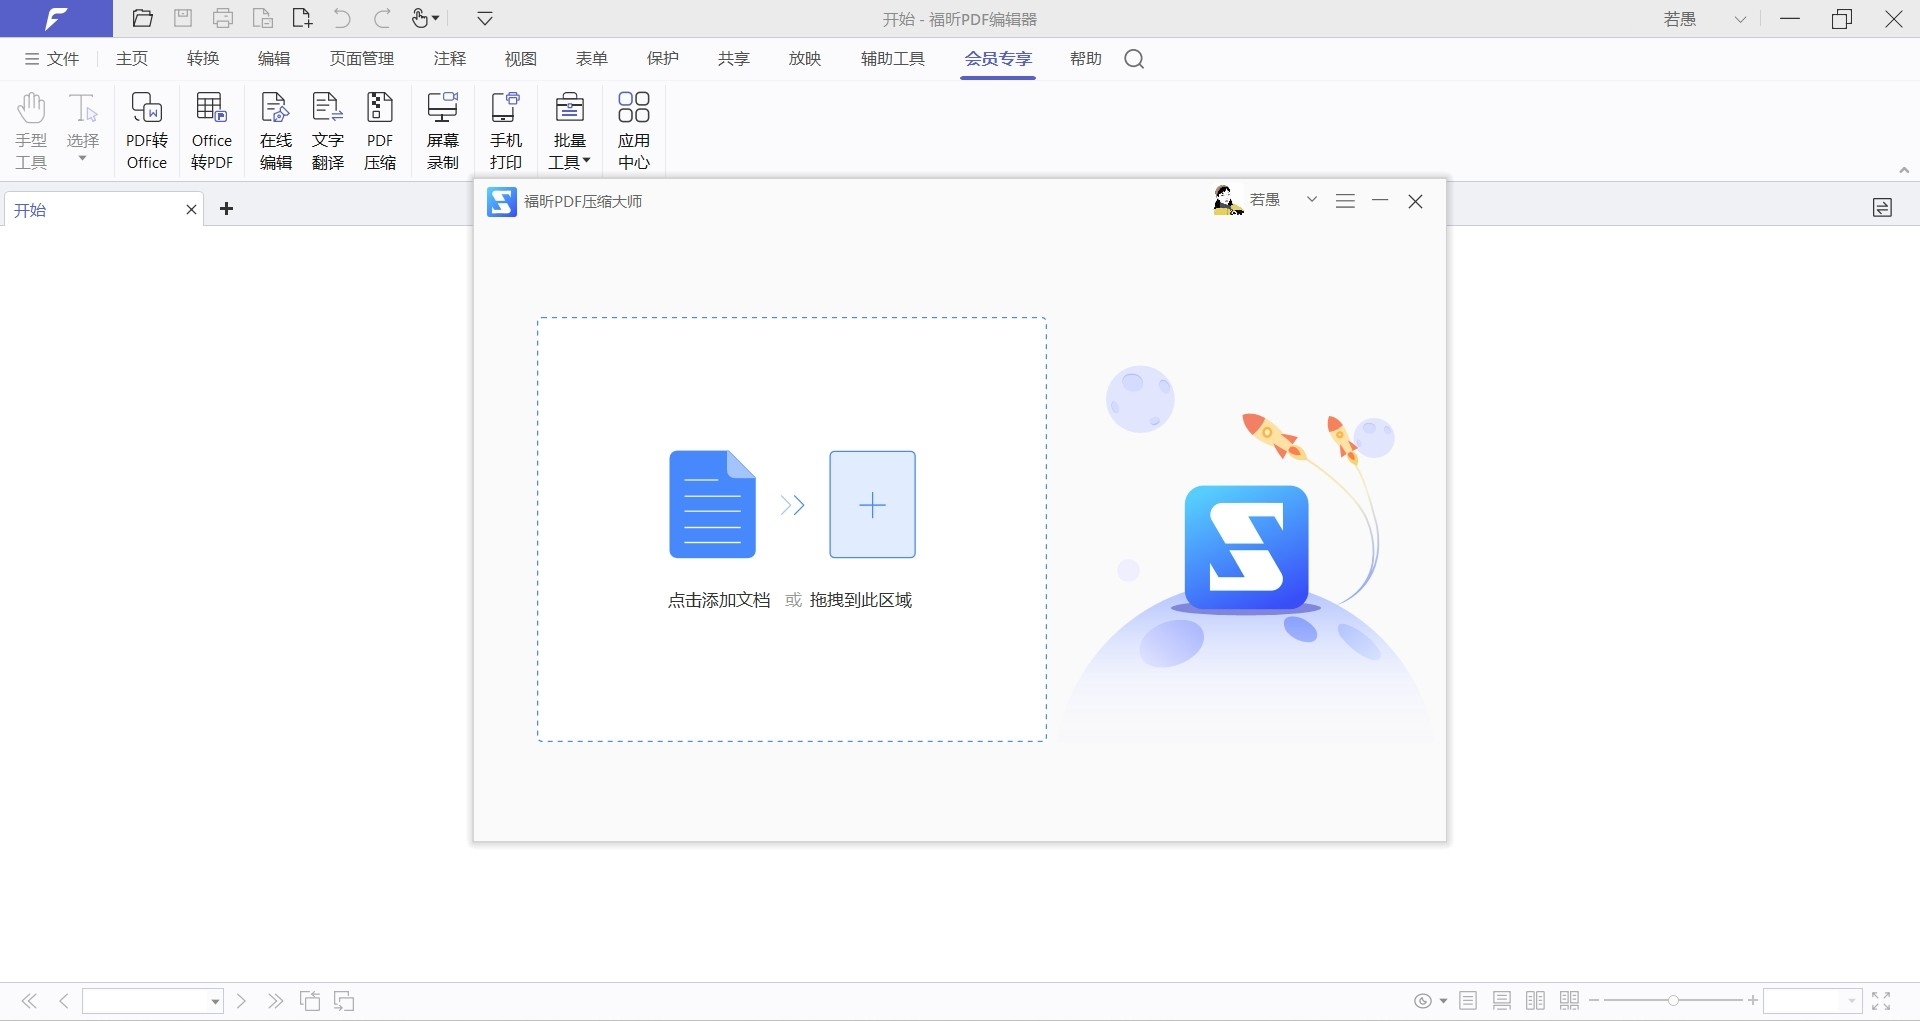Switch to the 页面管理 ribbon tab
The width and height of the screenshot is (1920, 1021).
(362, 59)
